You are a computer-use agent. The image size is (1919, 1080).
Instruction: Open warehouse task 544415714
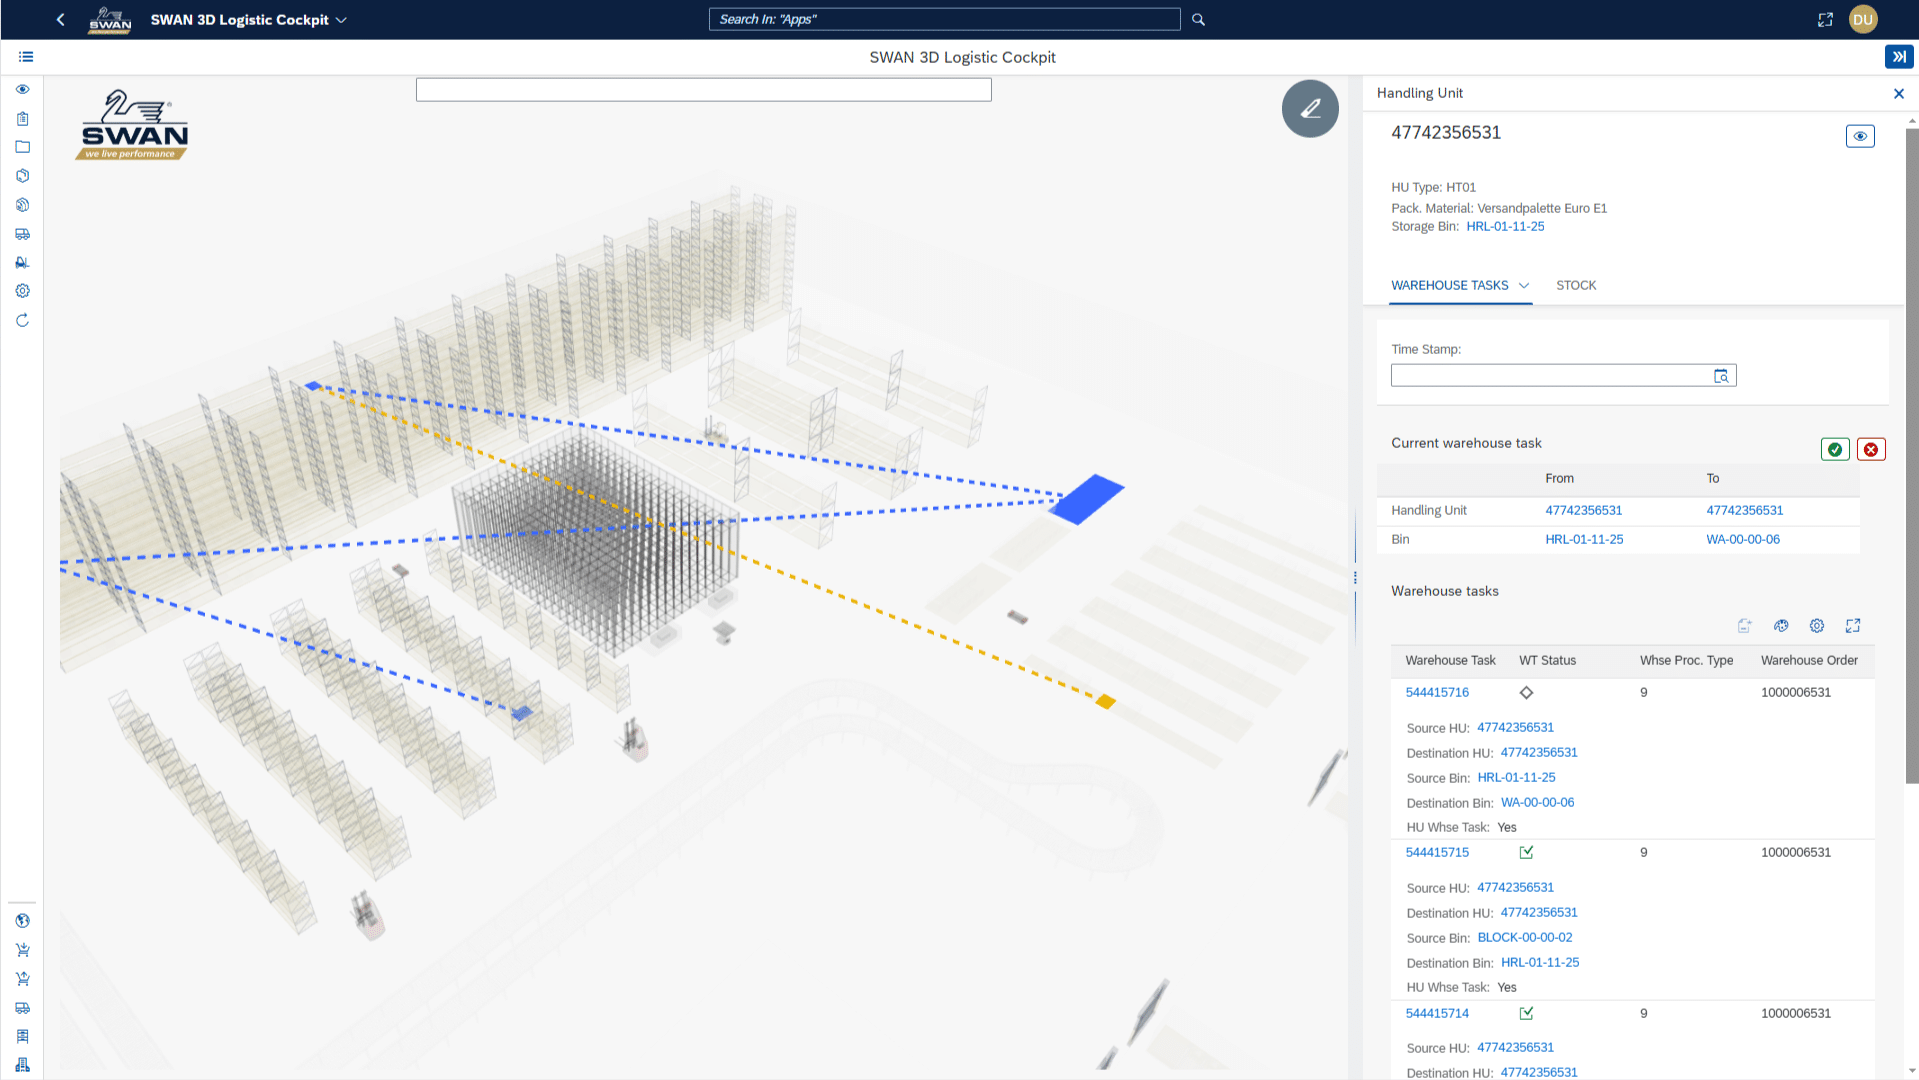[x=1437, y=1013]
